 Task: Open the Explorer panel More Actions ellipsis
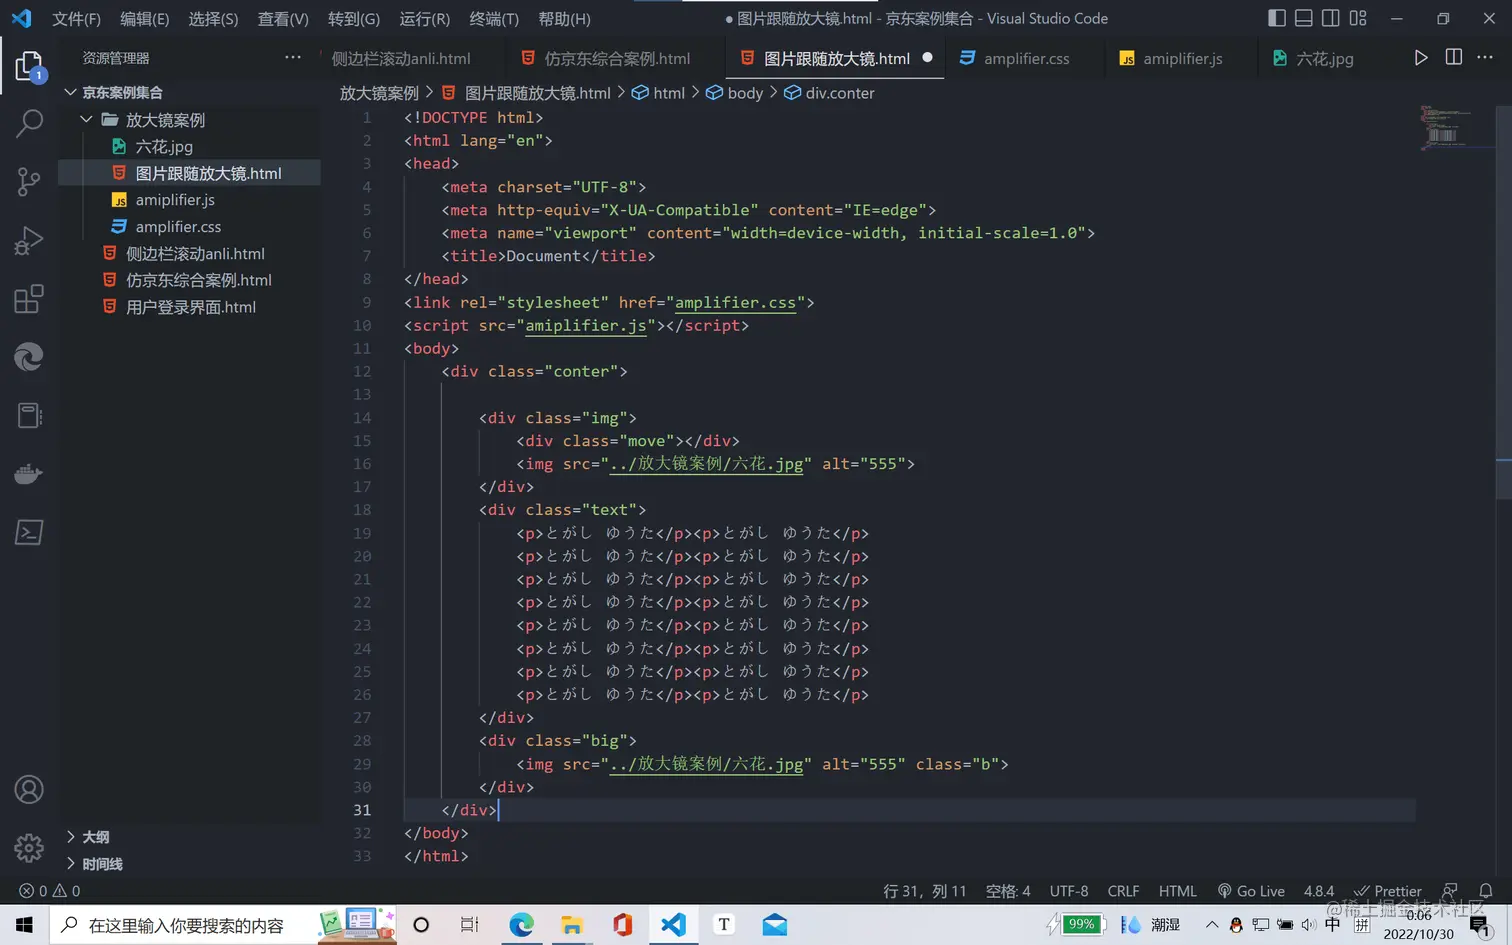[x=293, y=58]
